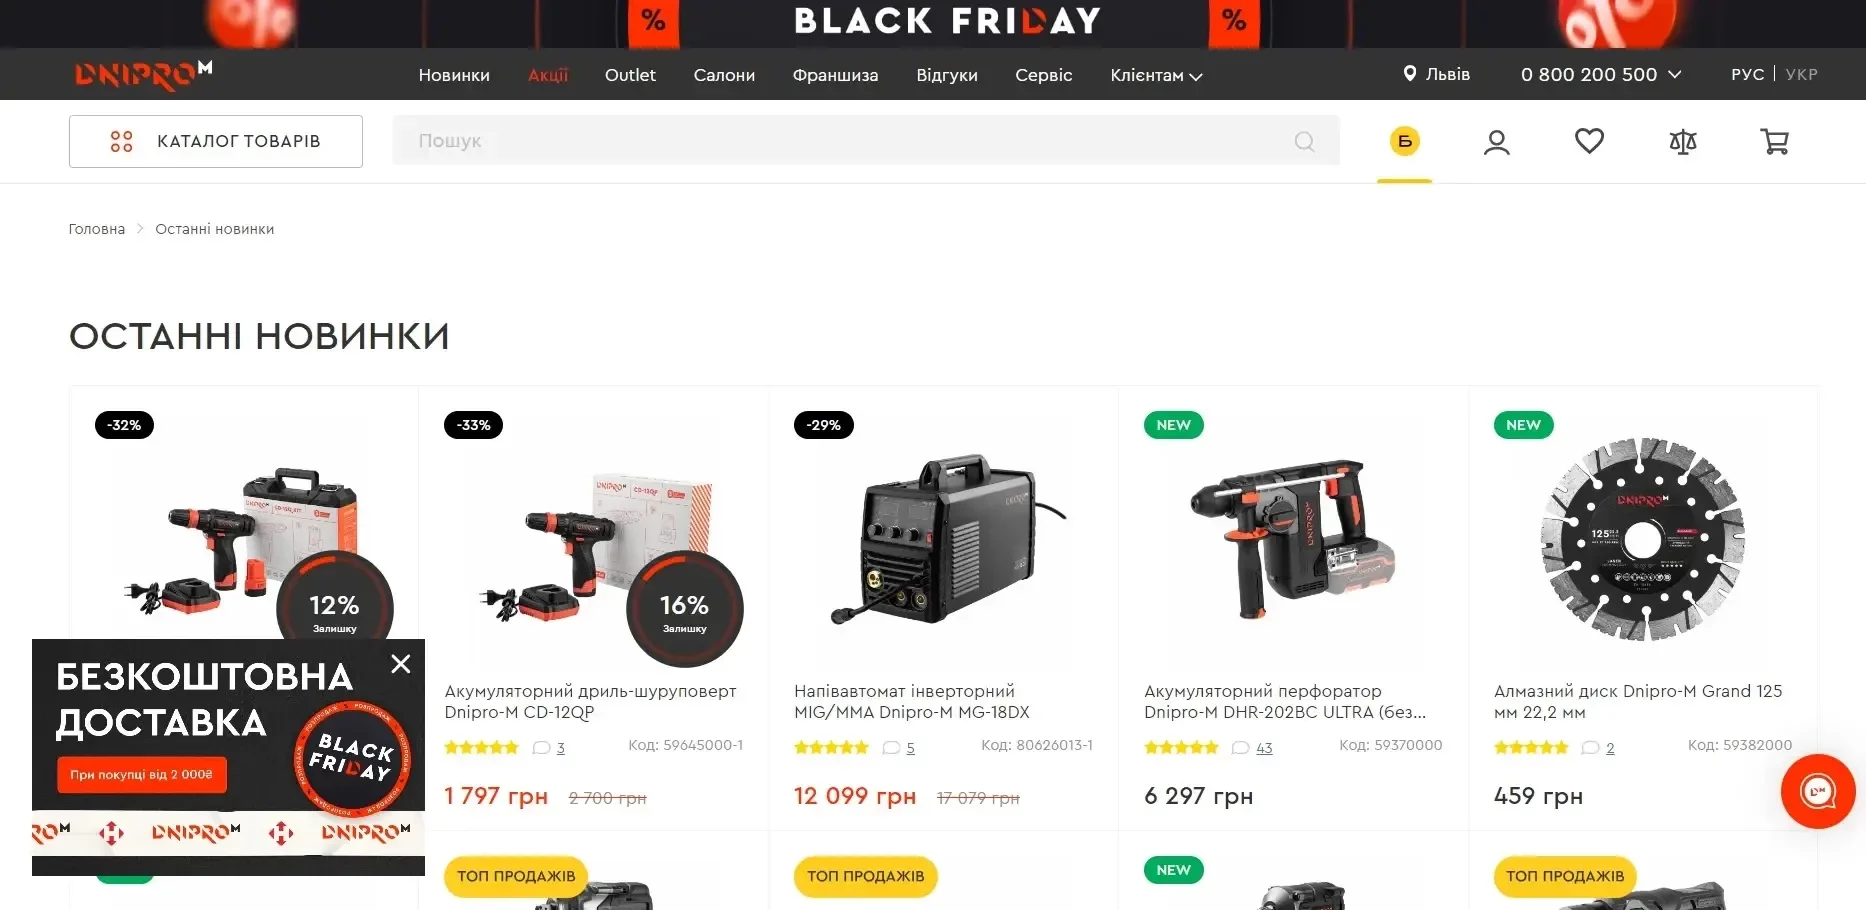Image resolution: width=1866 pixels, height=910 pixels.
Task: Click the Dnipro-M logo
Action: coord(143,74)
